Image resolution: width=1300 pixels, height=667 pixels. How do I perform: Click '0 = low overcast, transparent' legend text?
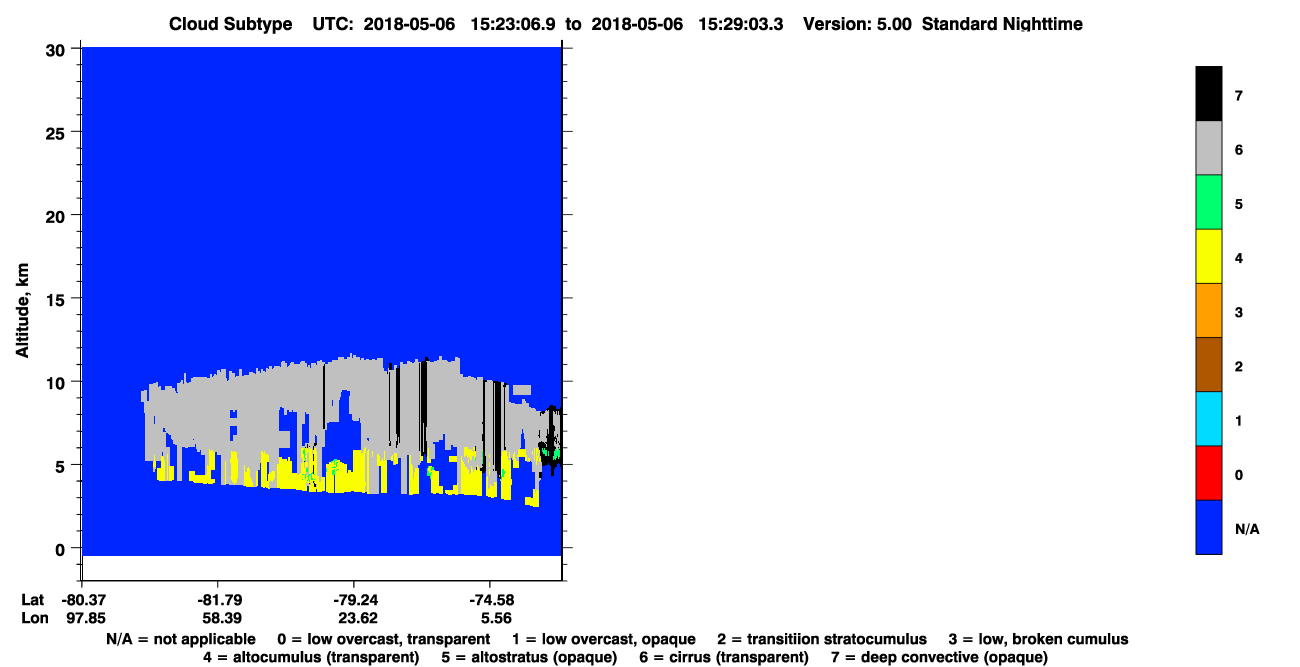[x=384, y=639]
